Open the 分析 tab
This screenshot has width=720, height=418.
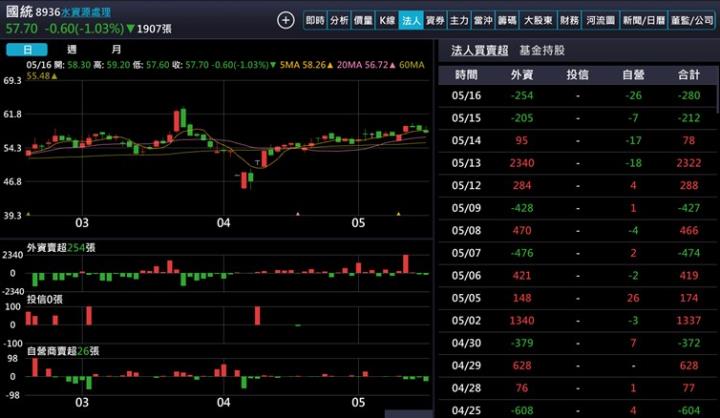pyautogui.click(x=339, y=20)
